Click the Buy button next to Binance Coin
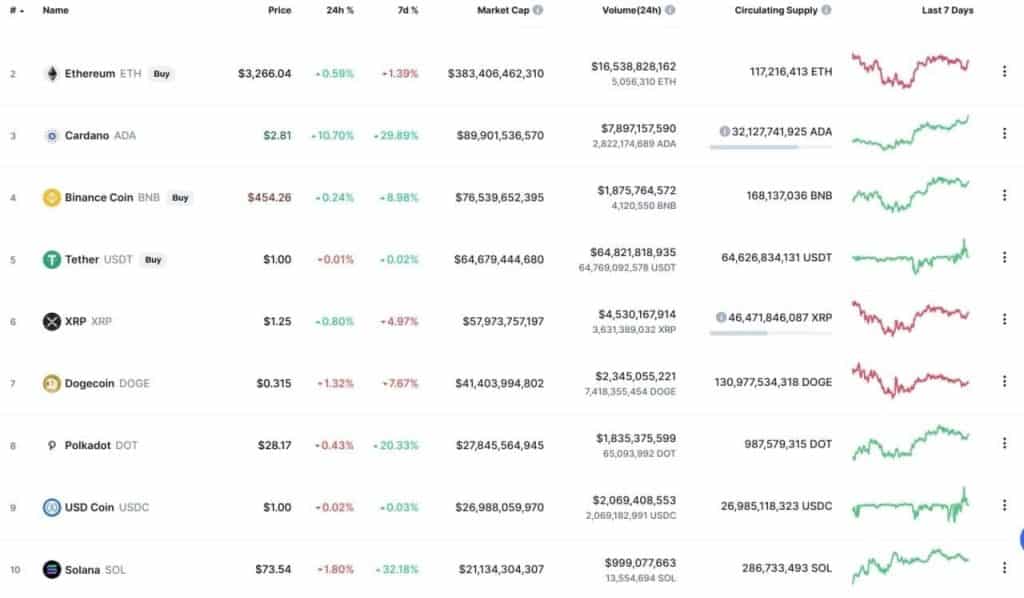 pos(180,198)
